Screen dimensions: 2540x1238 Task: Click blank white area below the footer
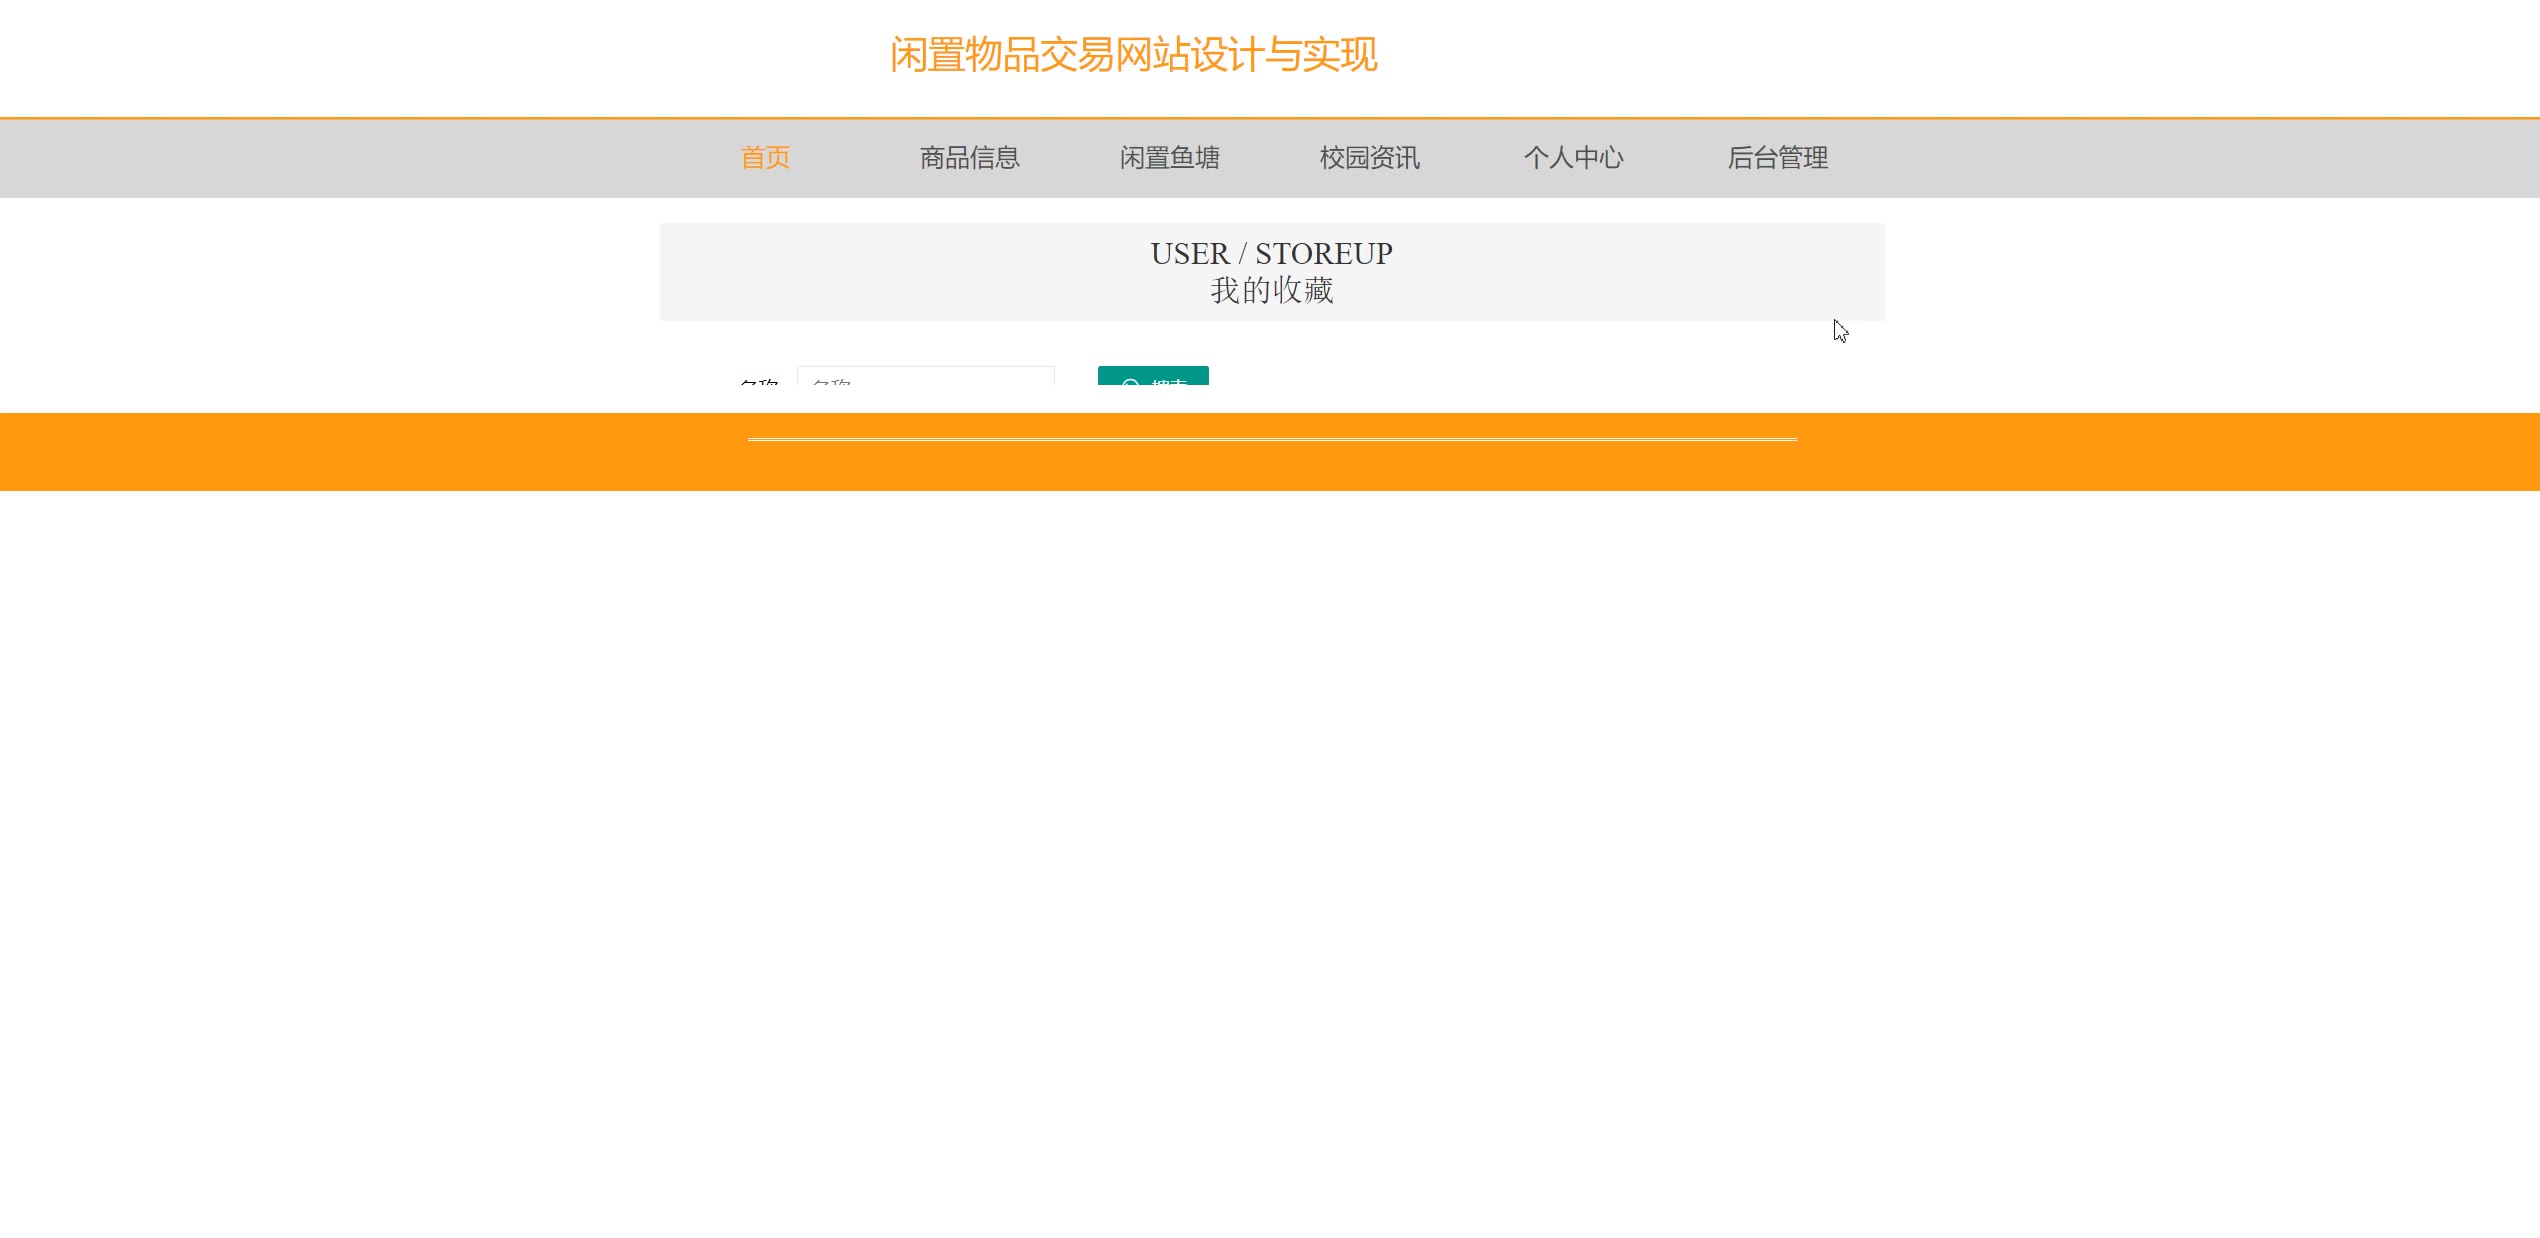[x=1270, y=860]
